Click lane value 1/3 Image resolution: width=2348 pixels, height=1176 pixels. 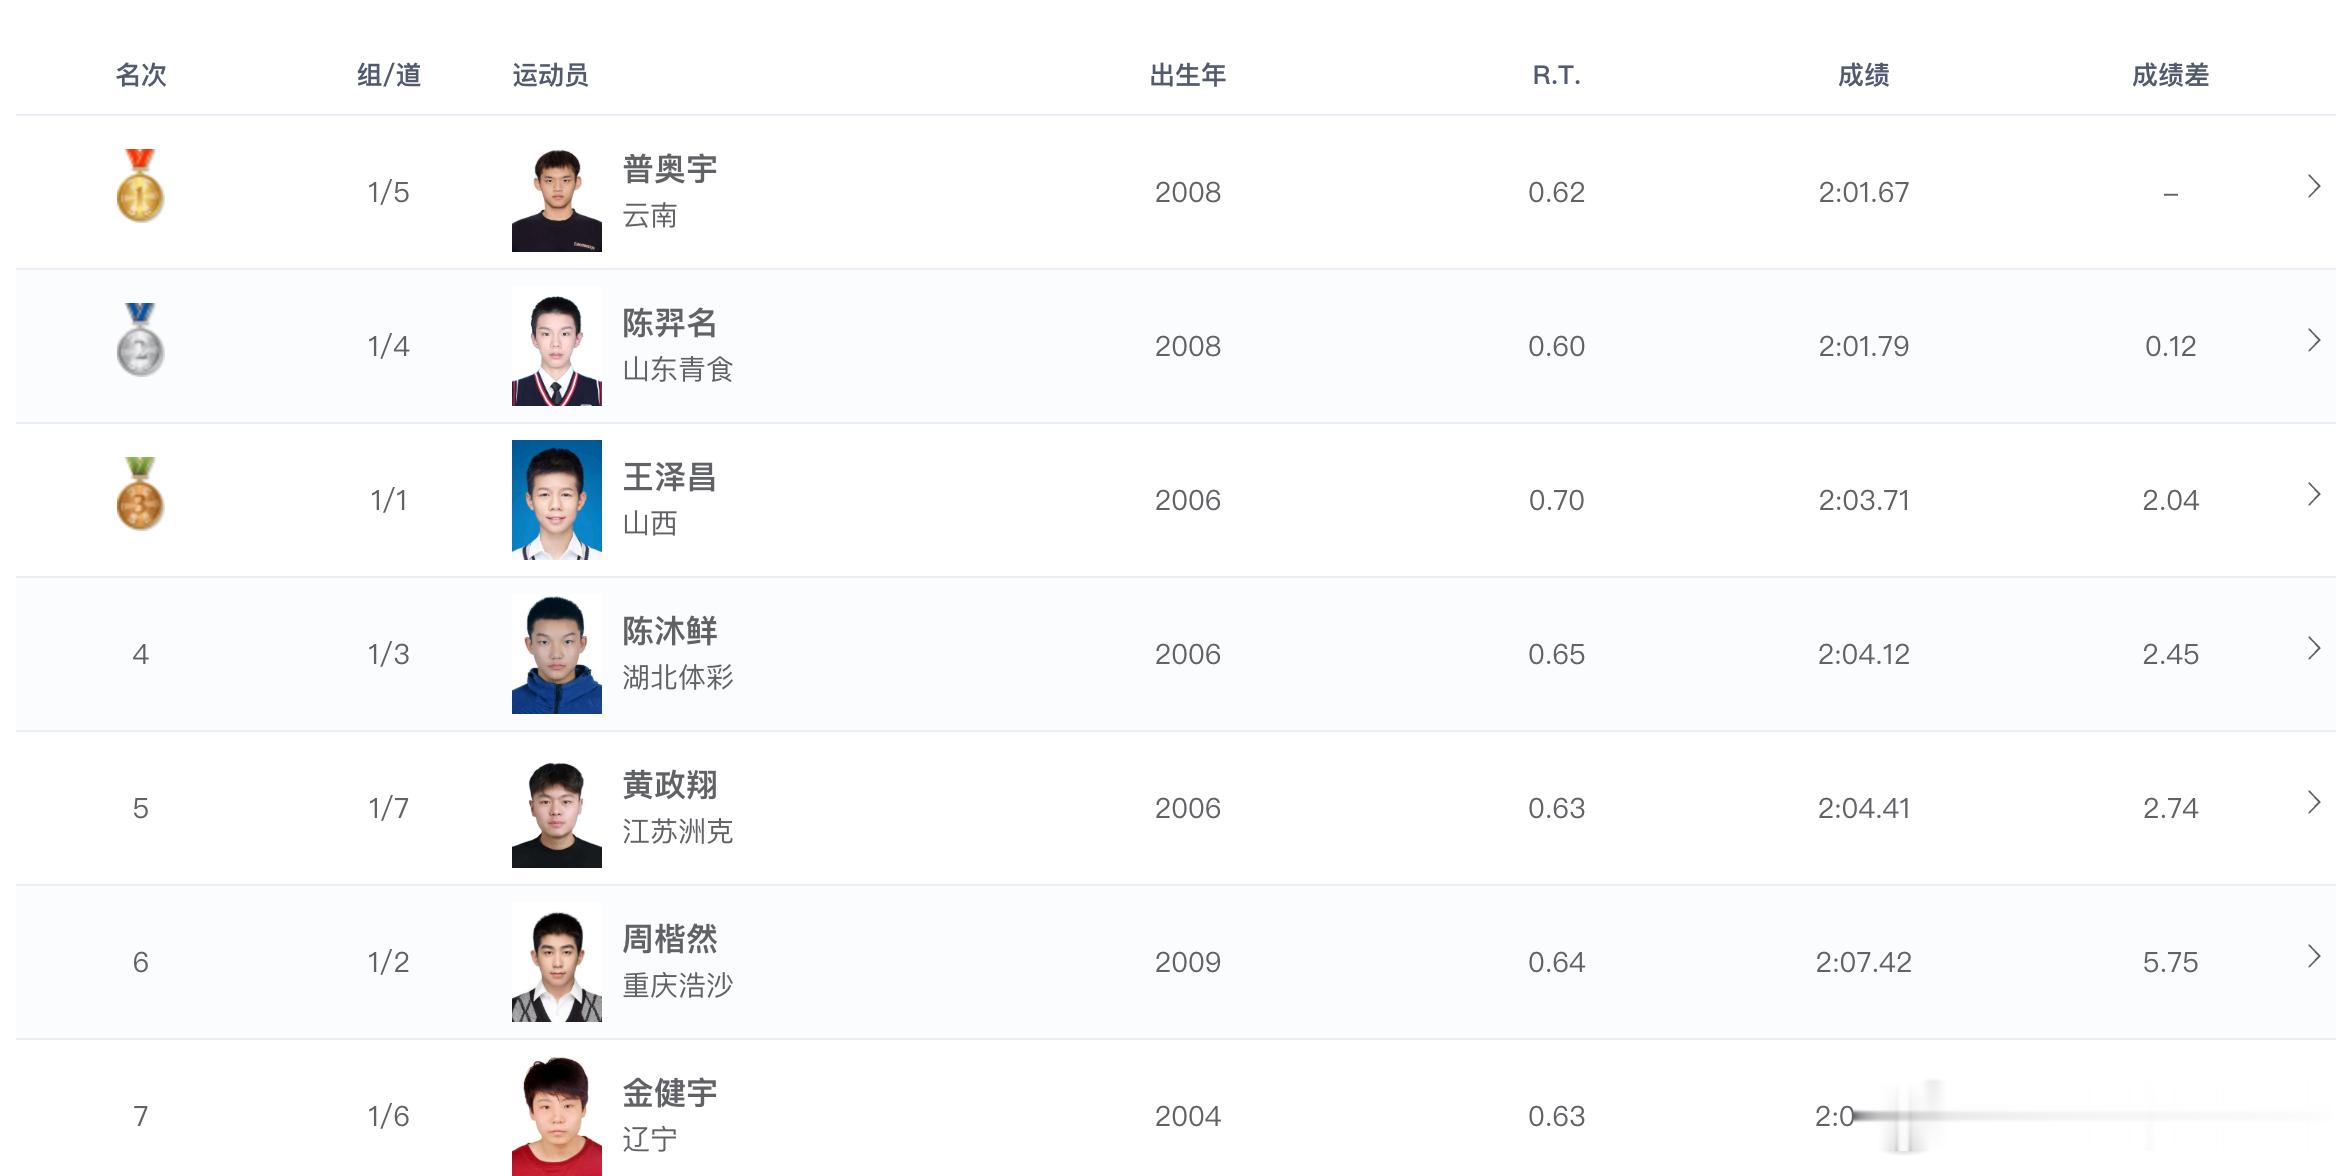tap(388, 654)
